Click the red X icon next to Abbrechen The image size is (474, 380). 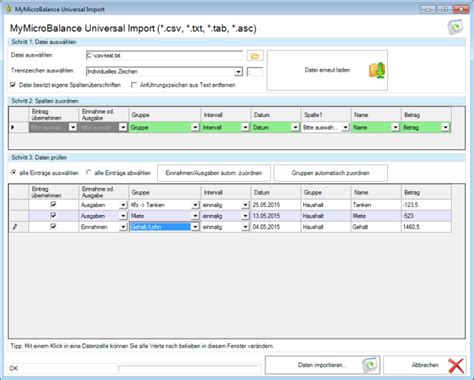pyautogui.click(x=456, y=366)
